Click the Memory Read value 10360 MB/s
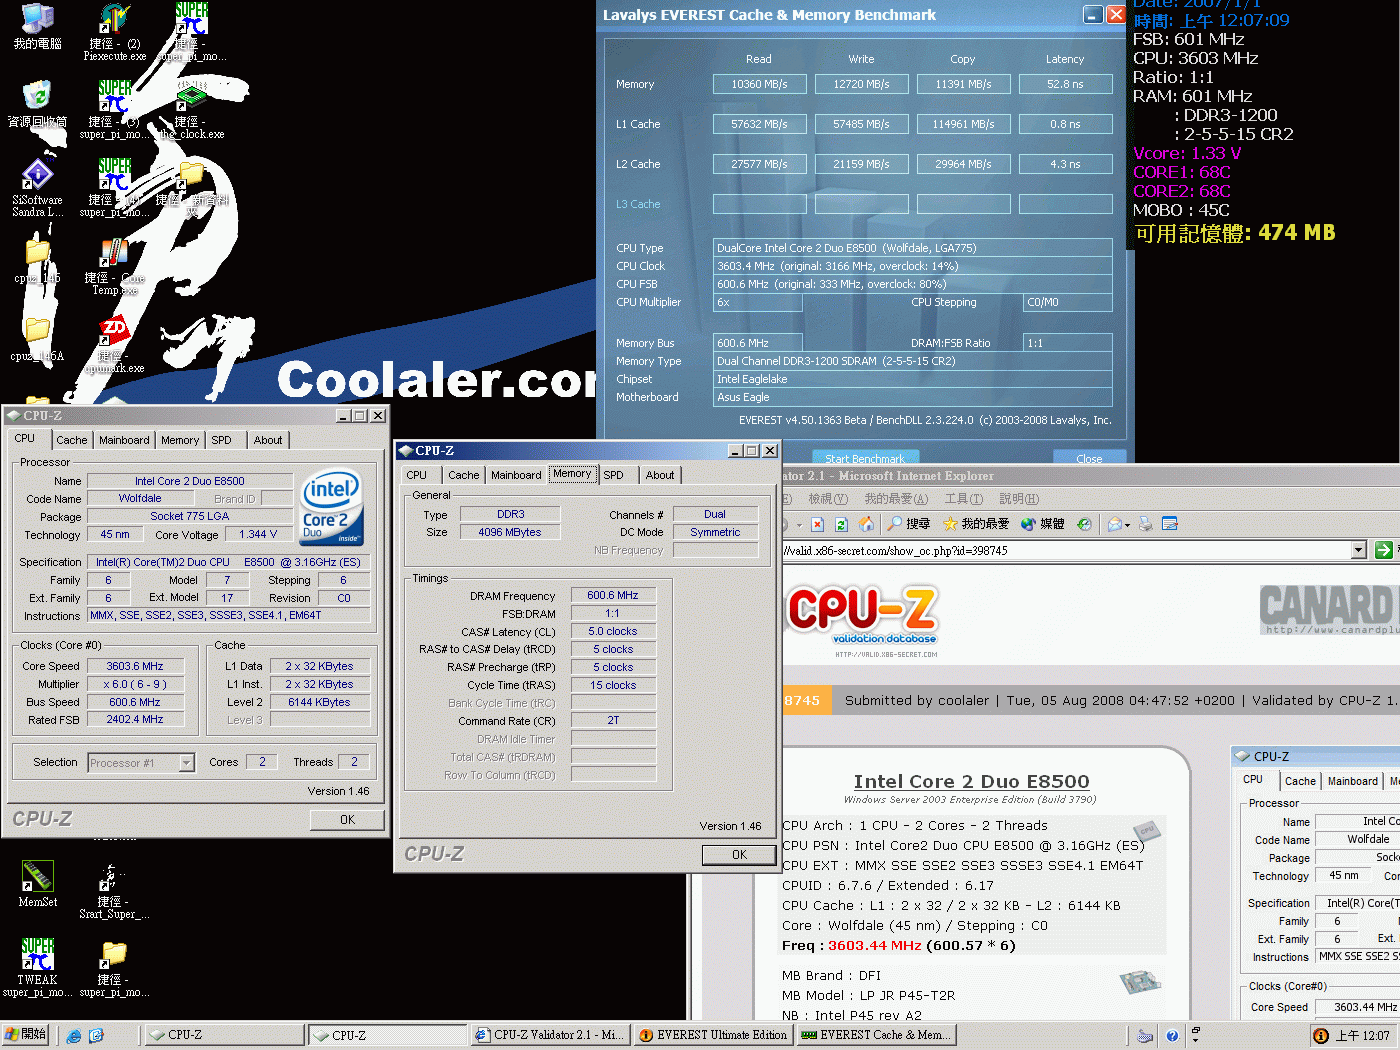The image size is (1400, 1050). tap(759, 84)
